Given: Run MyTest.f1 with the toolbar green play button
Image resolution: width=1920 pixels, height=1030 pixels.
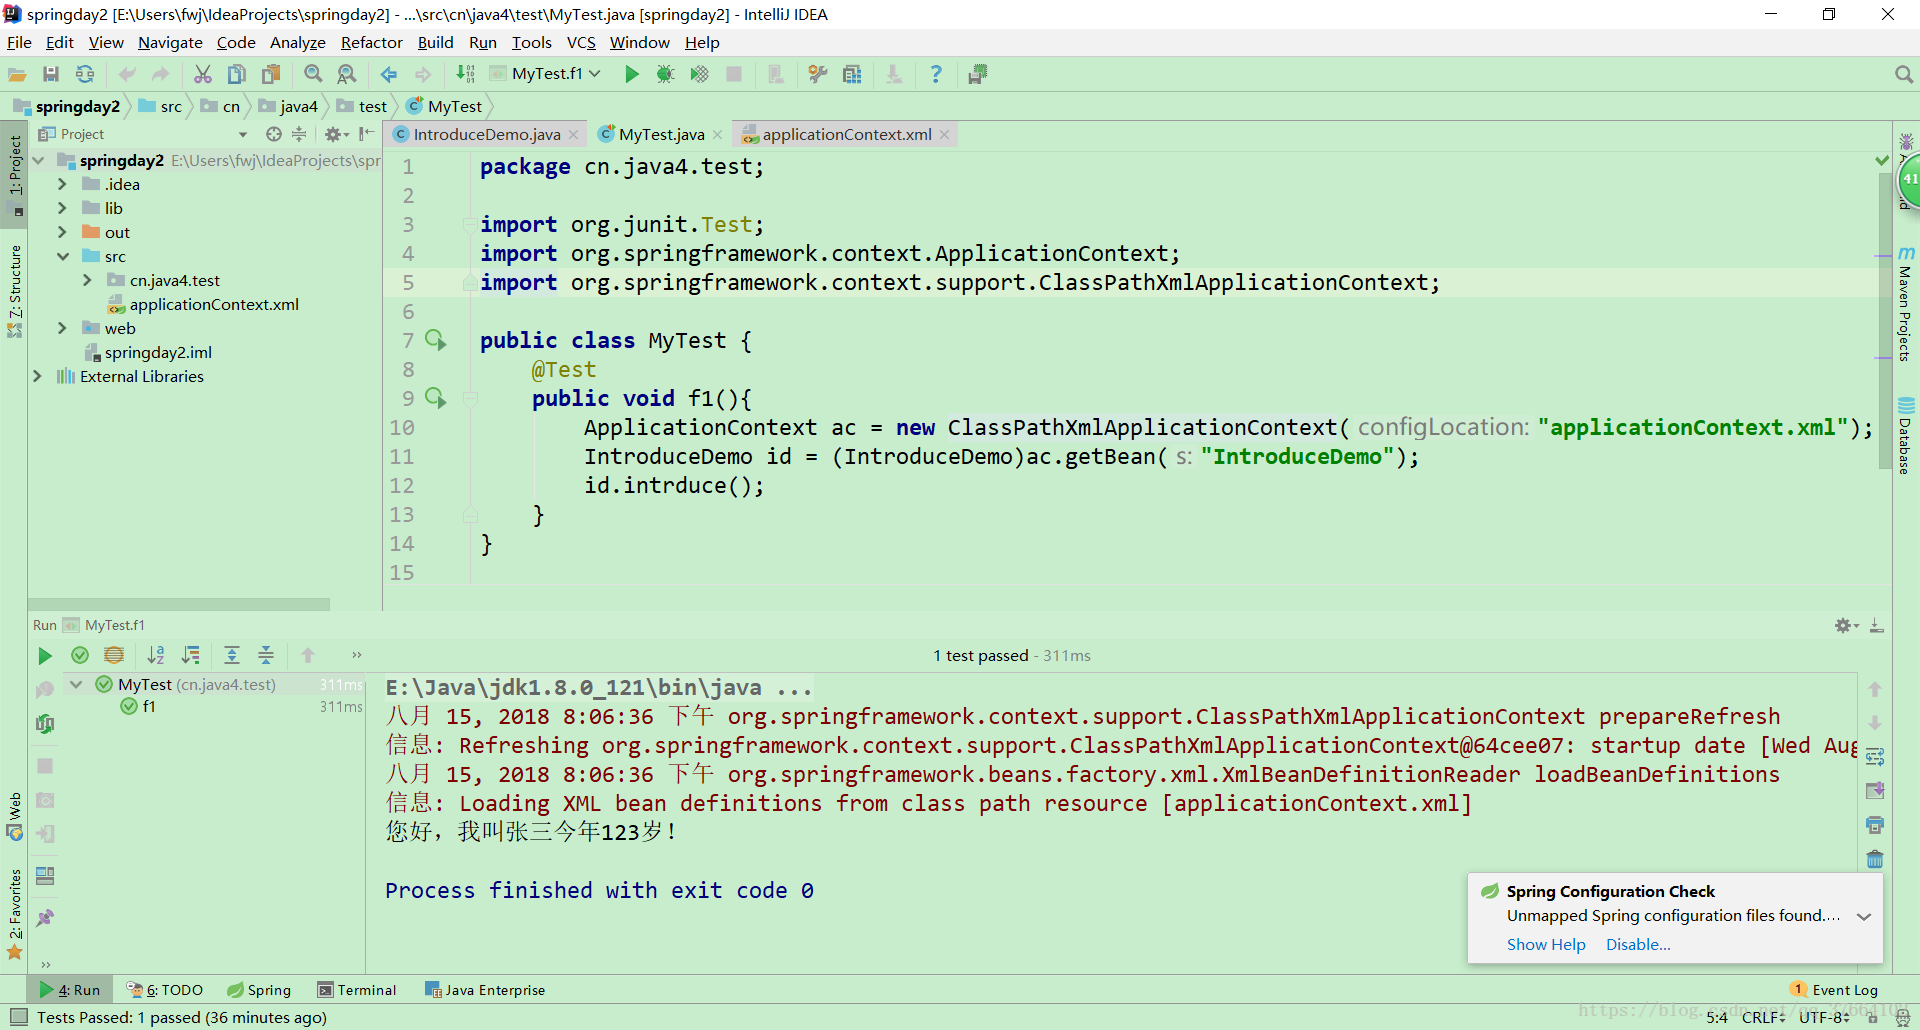Looking at the screenshot, I should coord(631,74).
